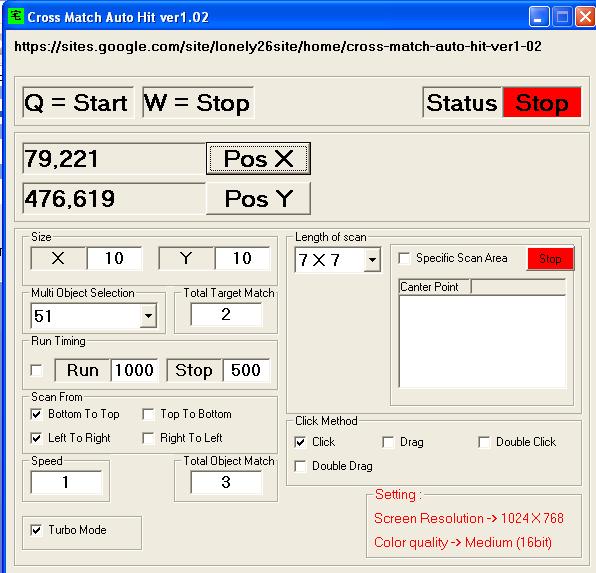Click the Size X value field
This screenshot has width=596, height=573.
(114, 259)
